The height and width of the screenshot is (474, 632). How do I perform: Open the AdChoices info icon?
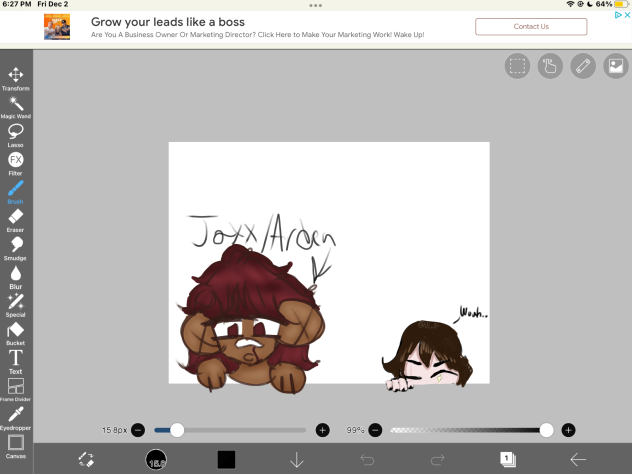point(618,15)
